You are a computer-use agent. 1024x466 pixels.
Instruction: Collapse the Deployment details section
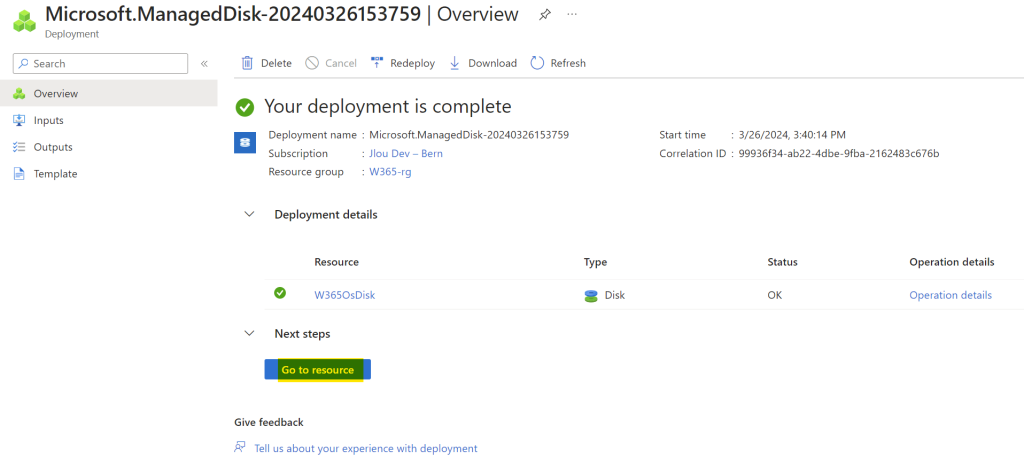pos(249,214)
